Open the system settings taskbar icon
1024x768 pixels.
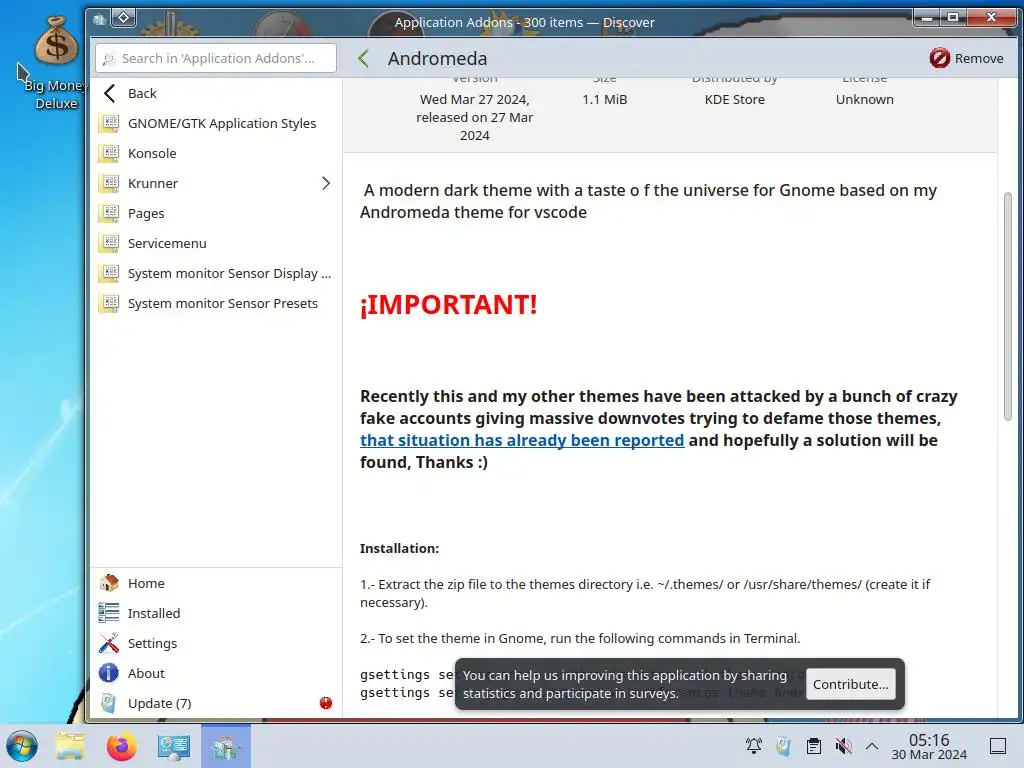tap(174, 746)
